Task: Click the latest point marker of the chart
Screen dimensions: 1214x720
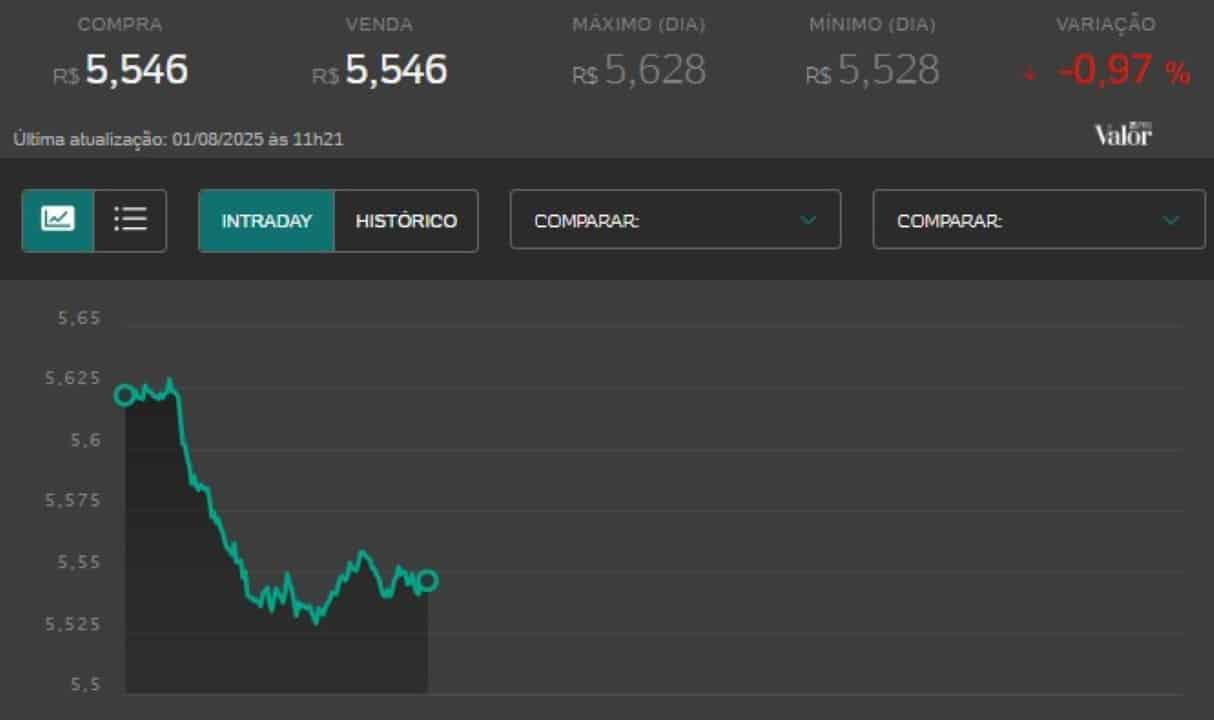Action: (x=427, y=580)
